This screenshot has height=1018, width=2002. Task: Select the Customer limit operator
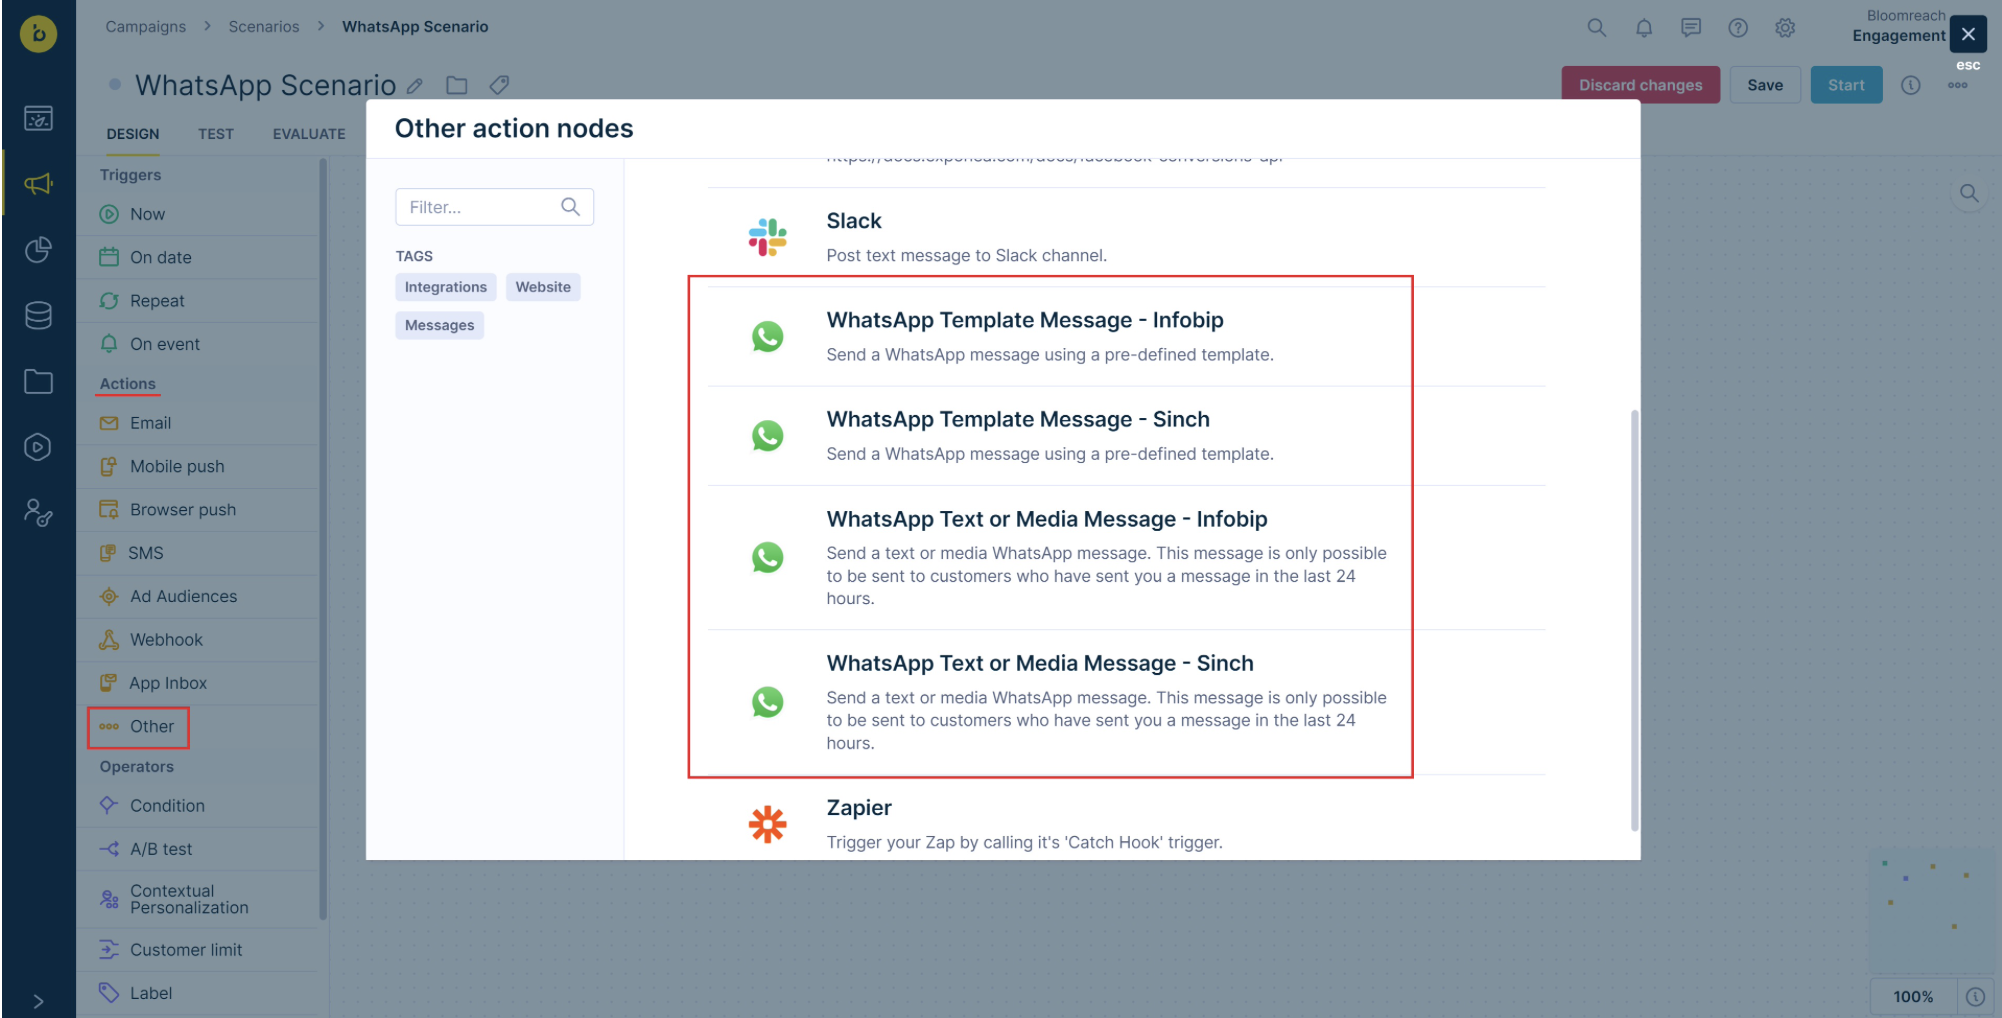point(198,950)
